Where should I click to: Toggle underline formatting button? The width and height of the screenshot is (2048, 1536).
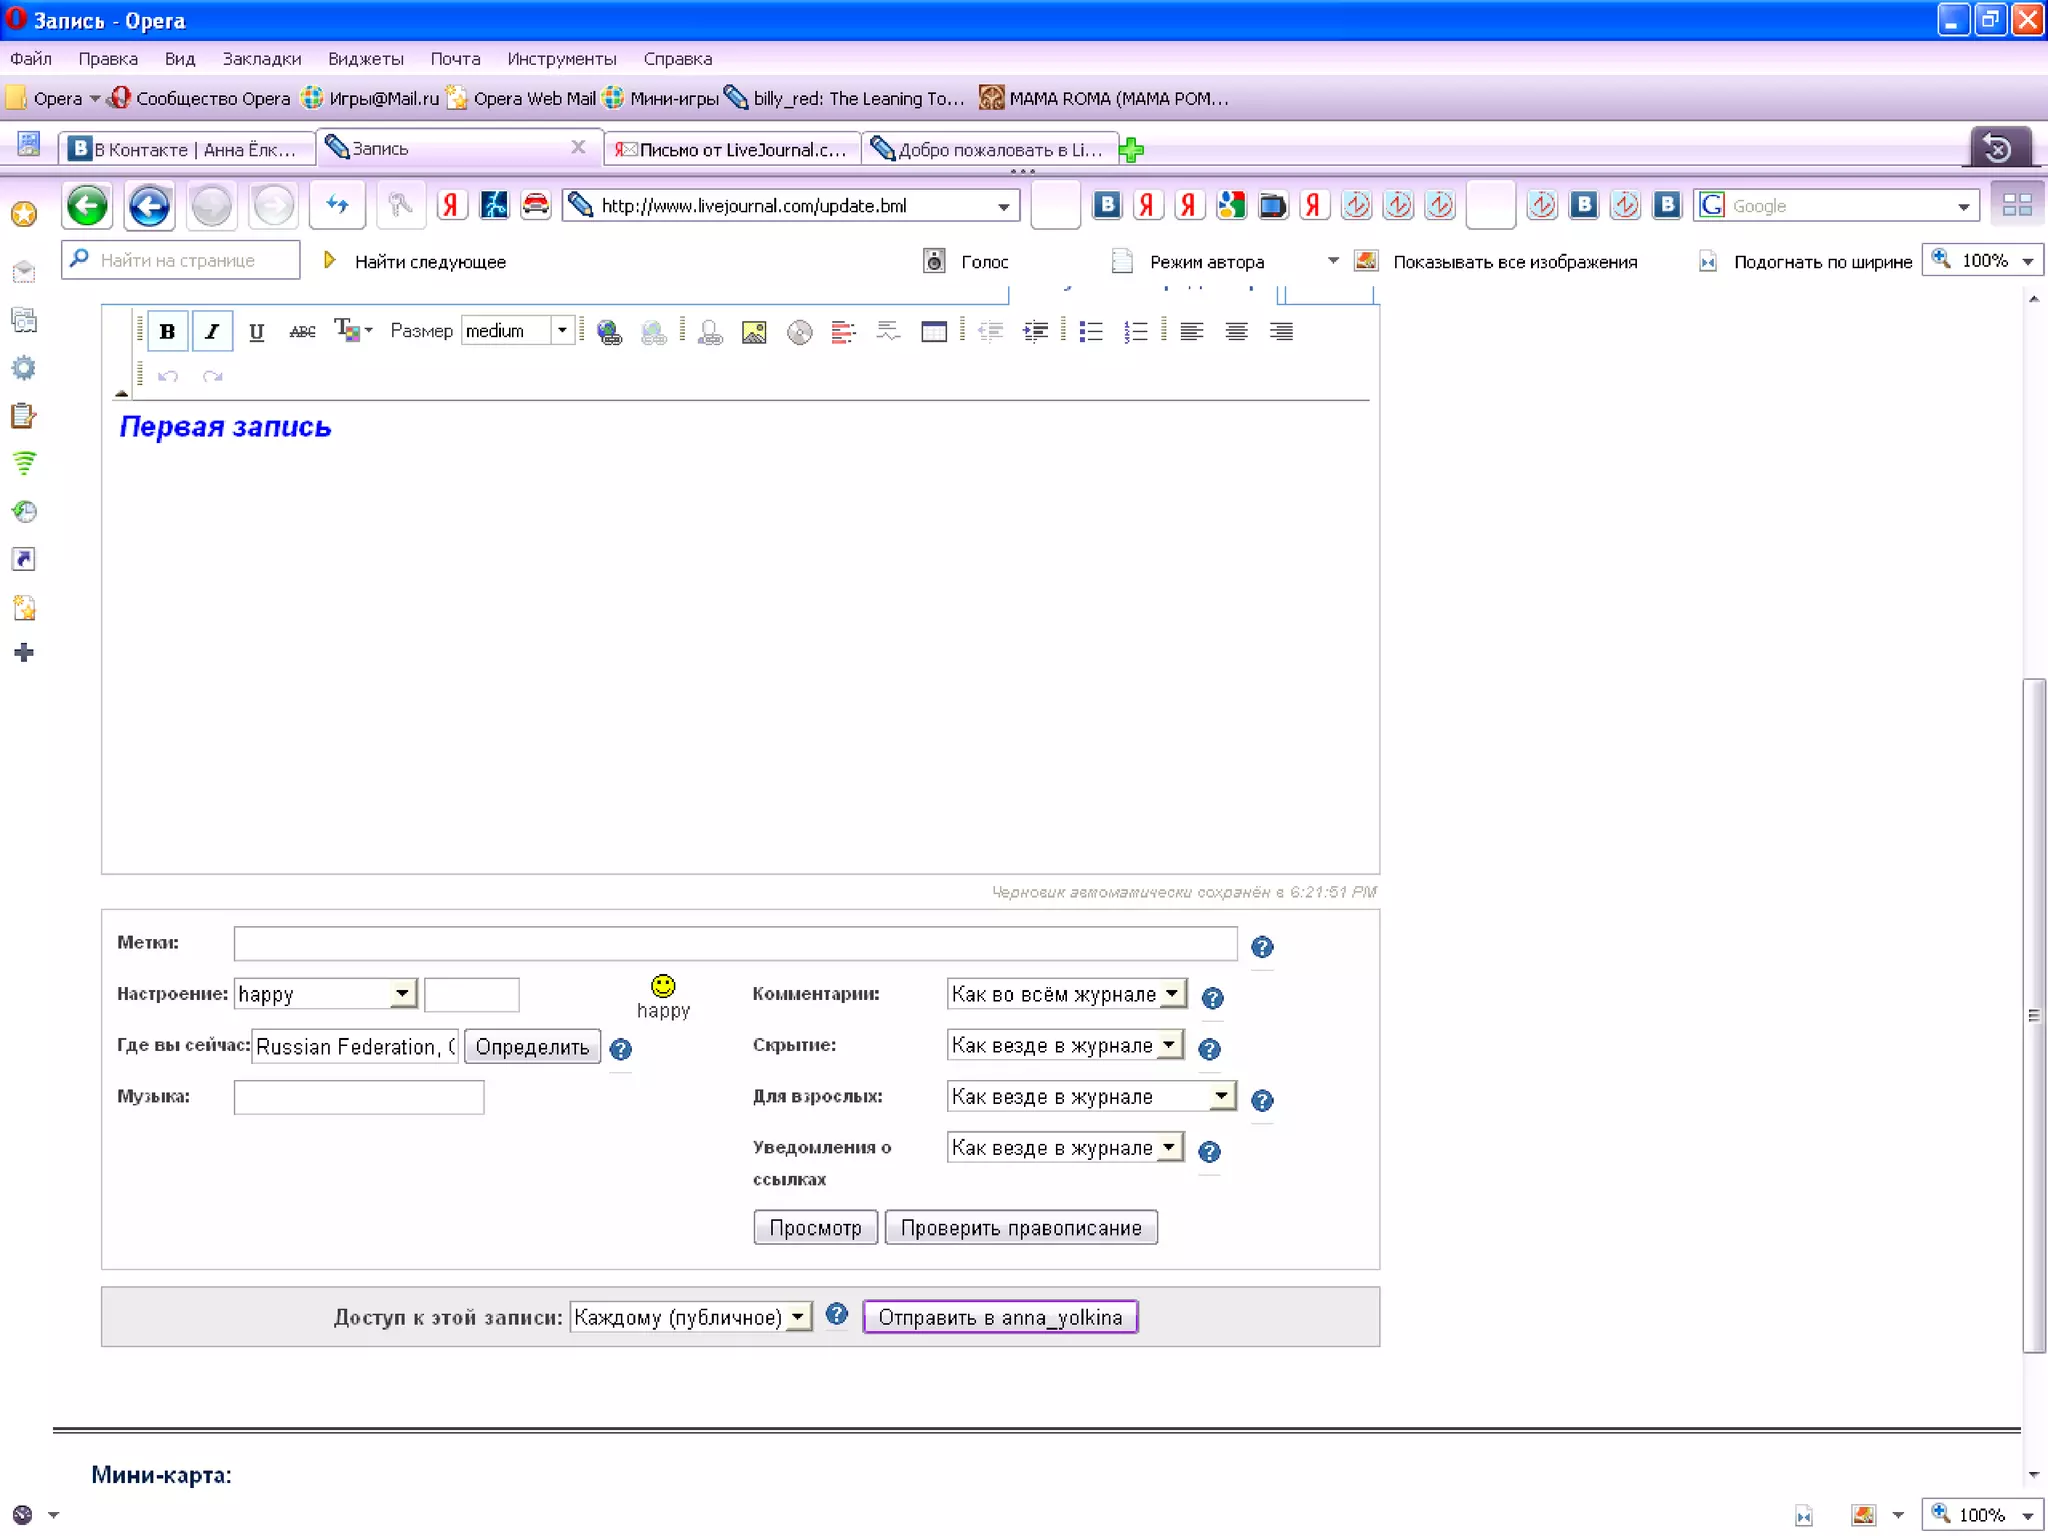(x=256, y=332)
